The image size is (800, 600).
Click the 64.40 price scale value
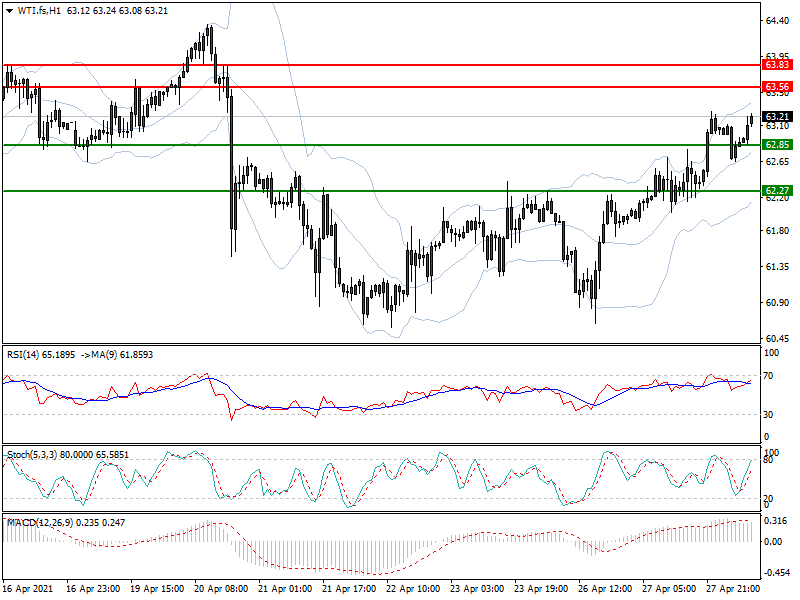[x=777, y=21]
